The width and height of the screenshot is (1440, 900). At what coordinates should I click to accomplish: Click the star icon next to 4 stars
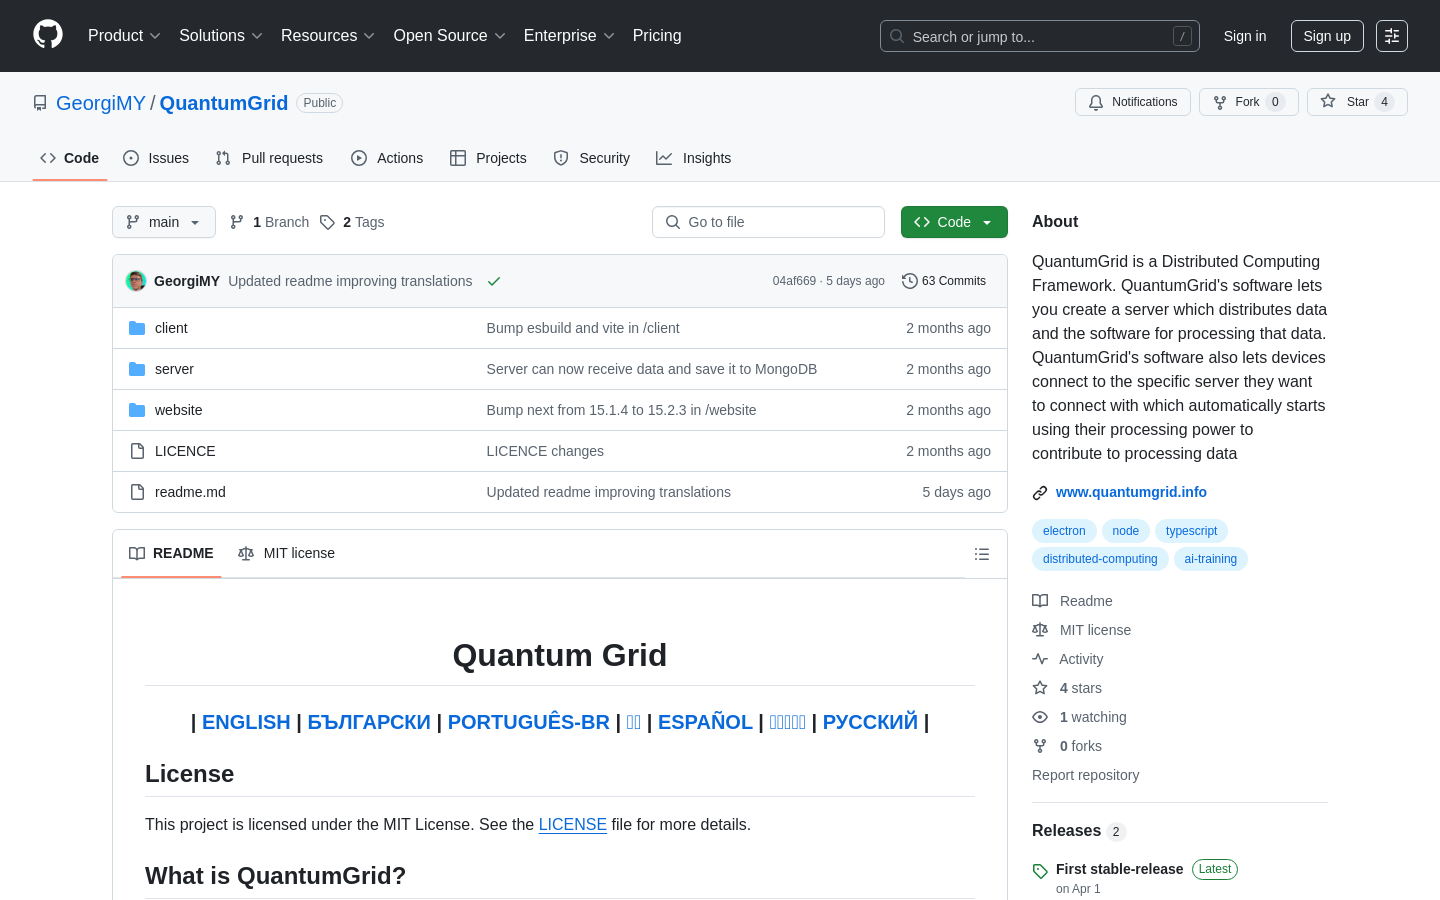tap(1040, 688)
